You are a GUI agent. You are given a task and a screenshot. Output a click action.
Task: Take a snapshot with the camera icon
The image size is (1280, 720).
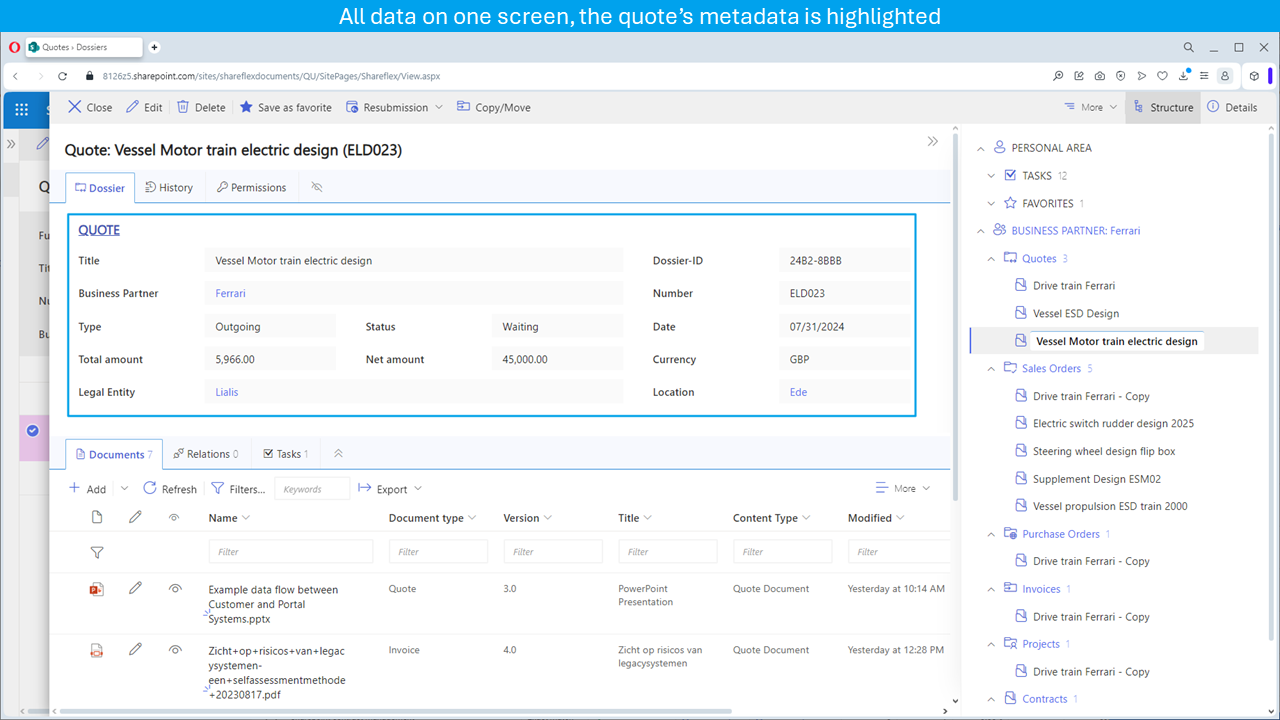(1100, 76)
